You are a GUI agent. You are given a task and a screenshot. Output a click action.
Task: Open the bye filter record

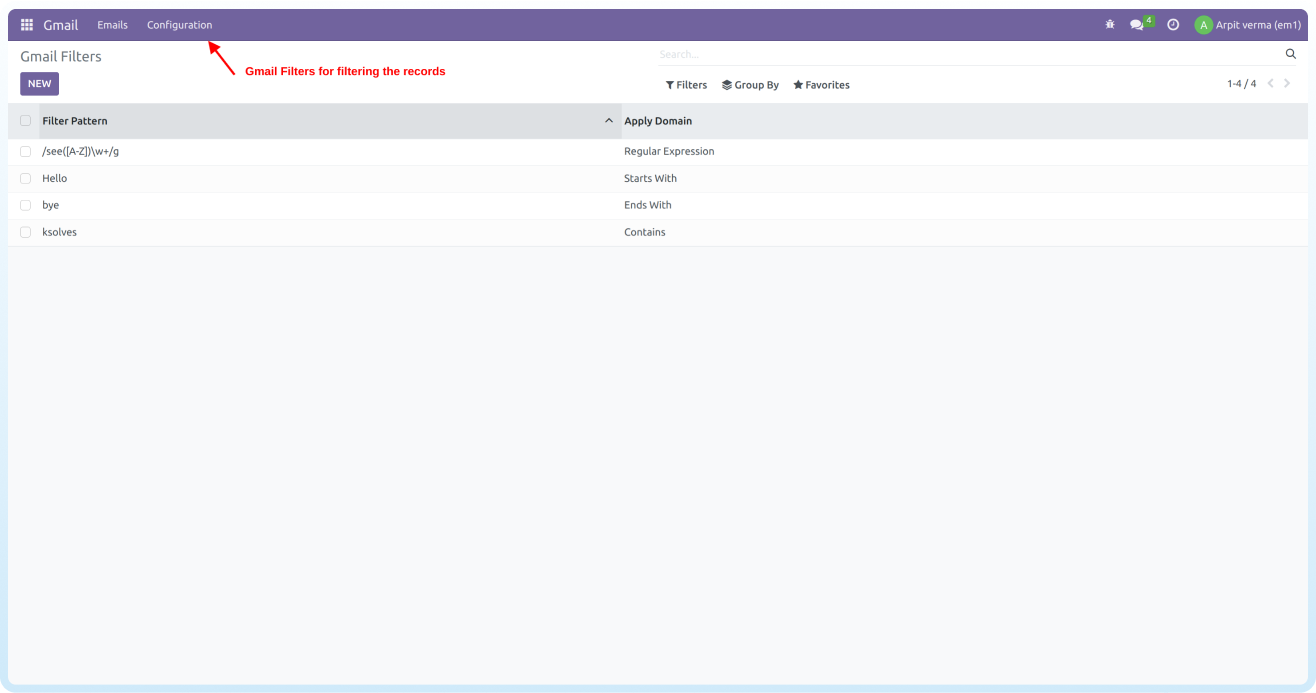[x=51, y=205]
